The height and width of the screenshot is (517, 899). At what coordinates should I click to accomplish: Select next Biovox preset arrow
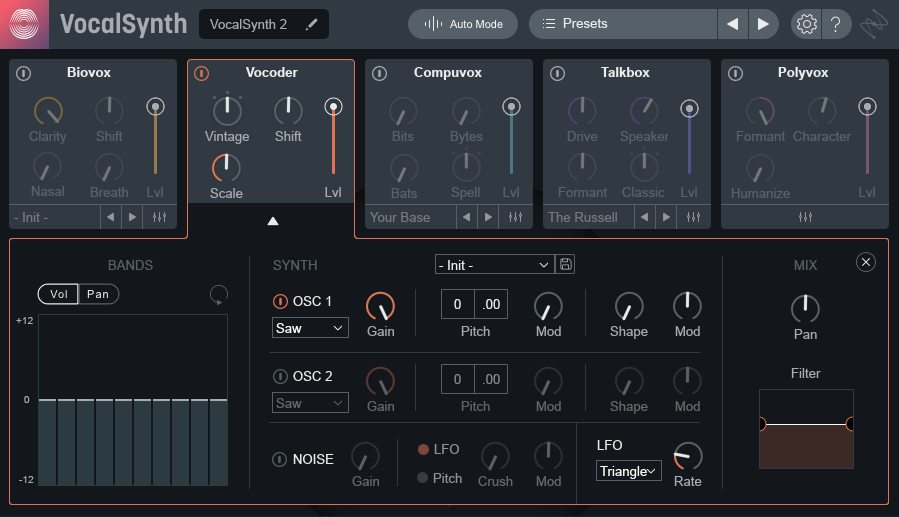pos(132,217)
